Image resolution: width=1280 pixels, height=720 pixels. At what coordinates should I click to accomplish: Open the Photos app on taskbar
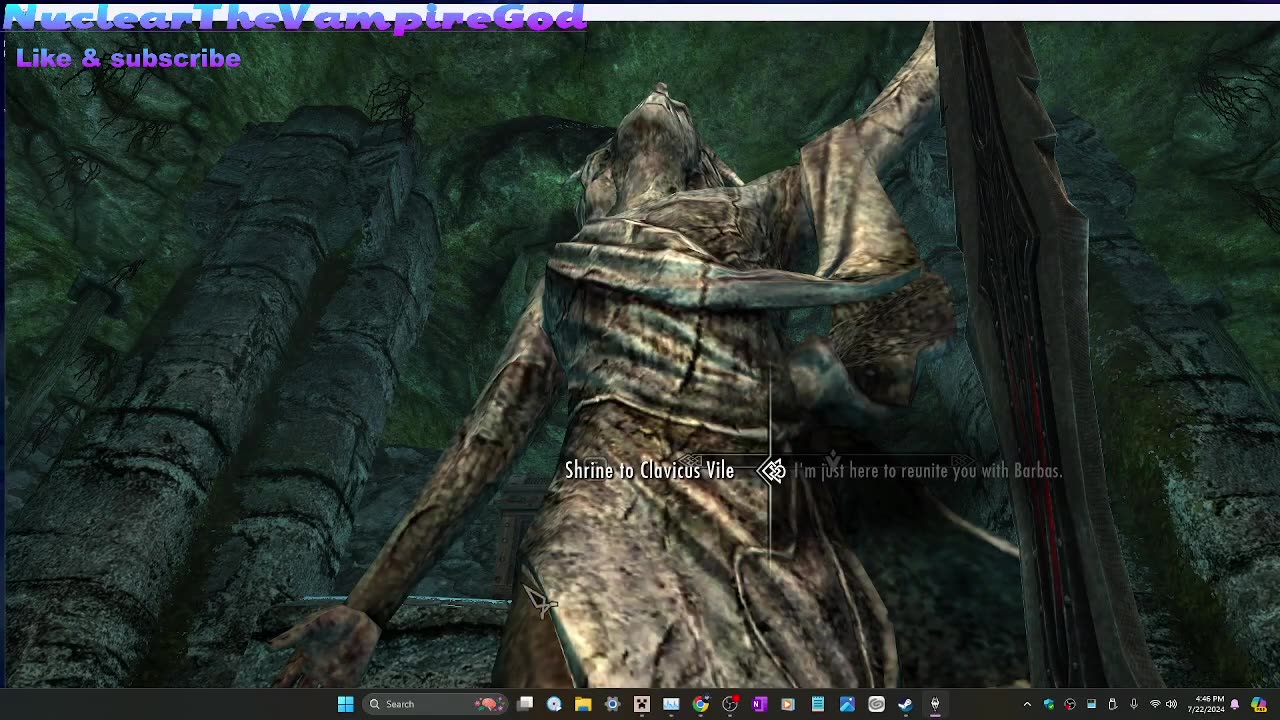(x=847, y=704)
